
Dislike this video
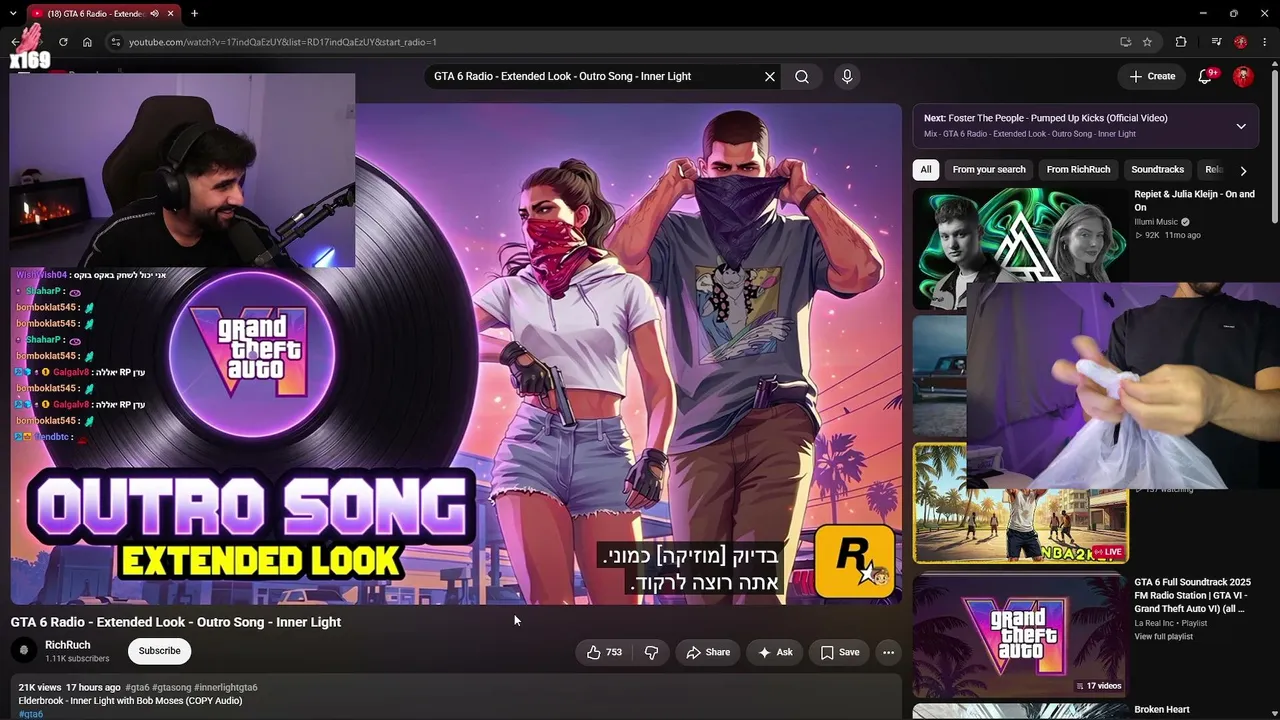(651, 652)
